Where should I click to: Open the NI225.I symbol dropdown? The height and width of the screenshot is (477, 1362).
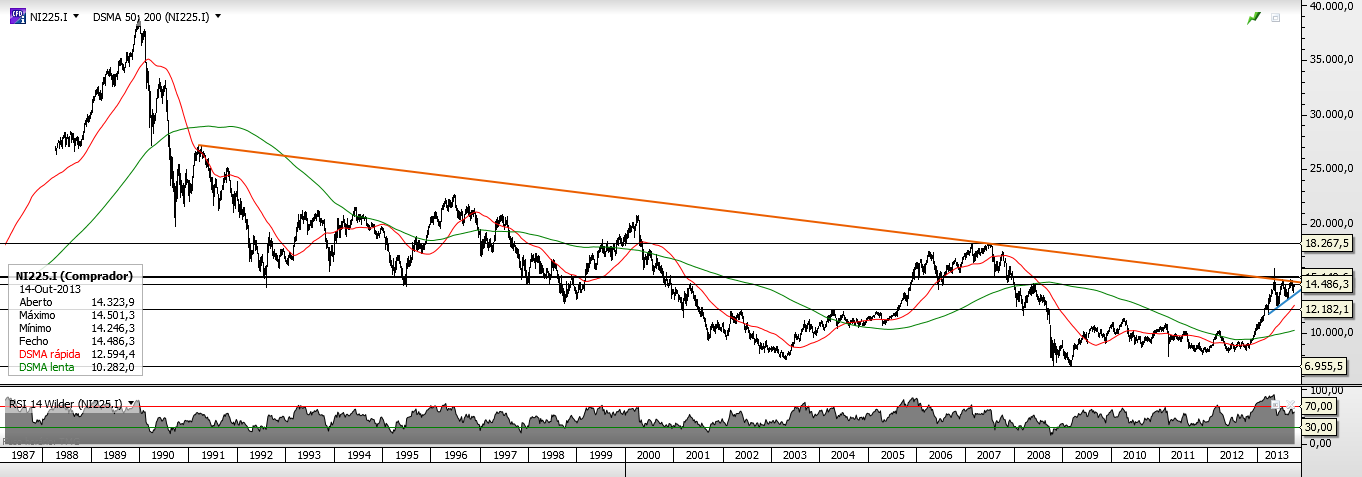click(x=78, y=17)
